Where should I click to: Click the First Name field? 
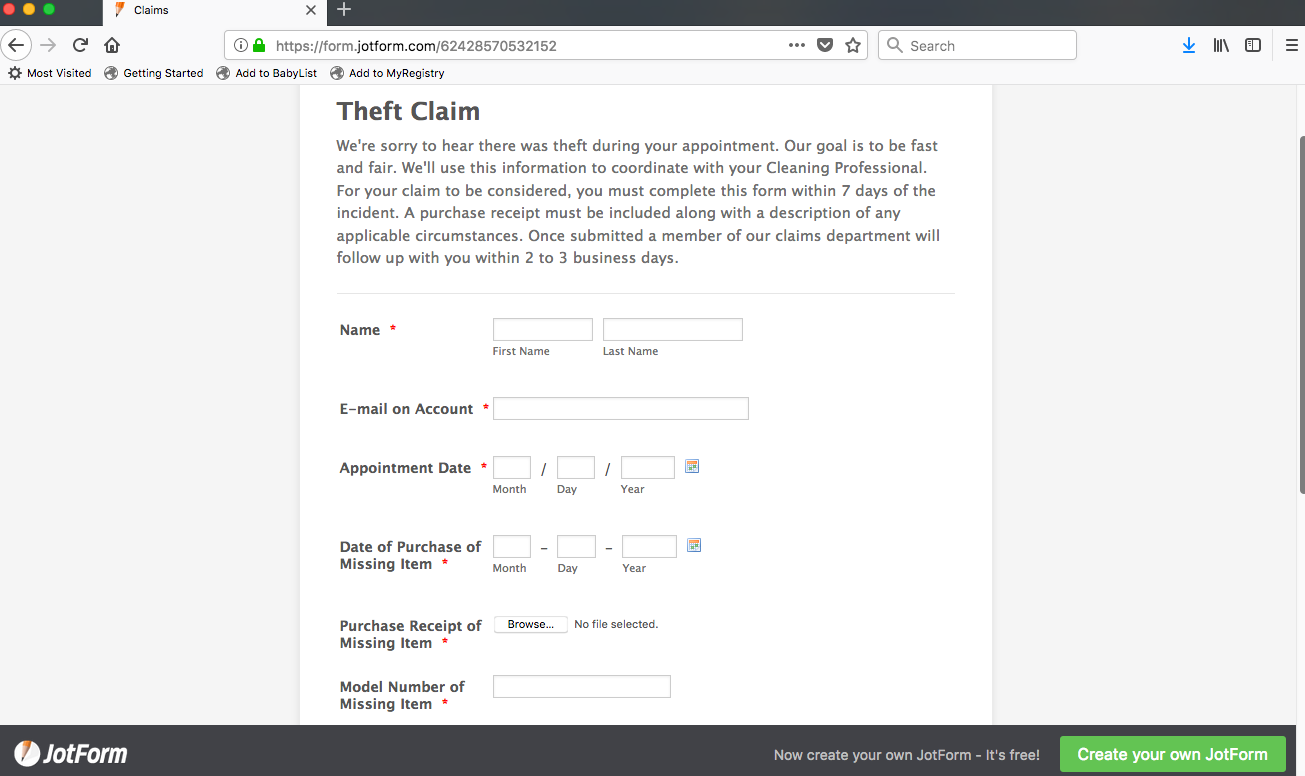click(x=543, y=329)
